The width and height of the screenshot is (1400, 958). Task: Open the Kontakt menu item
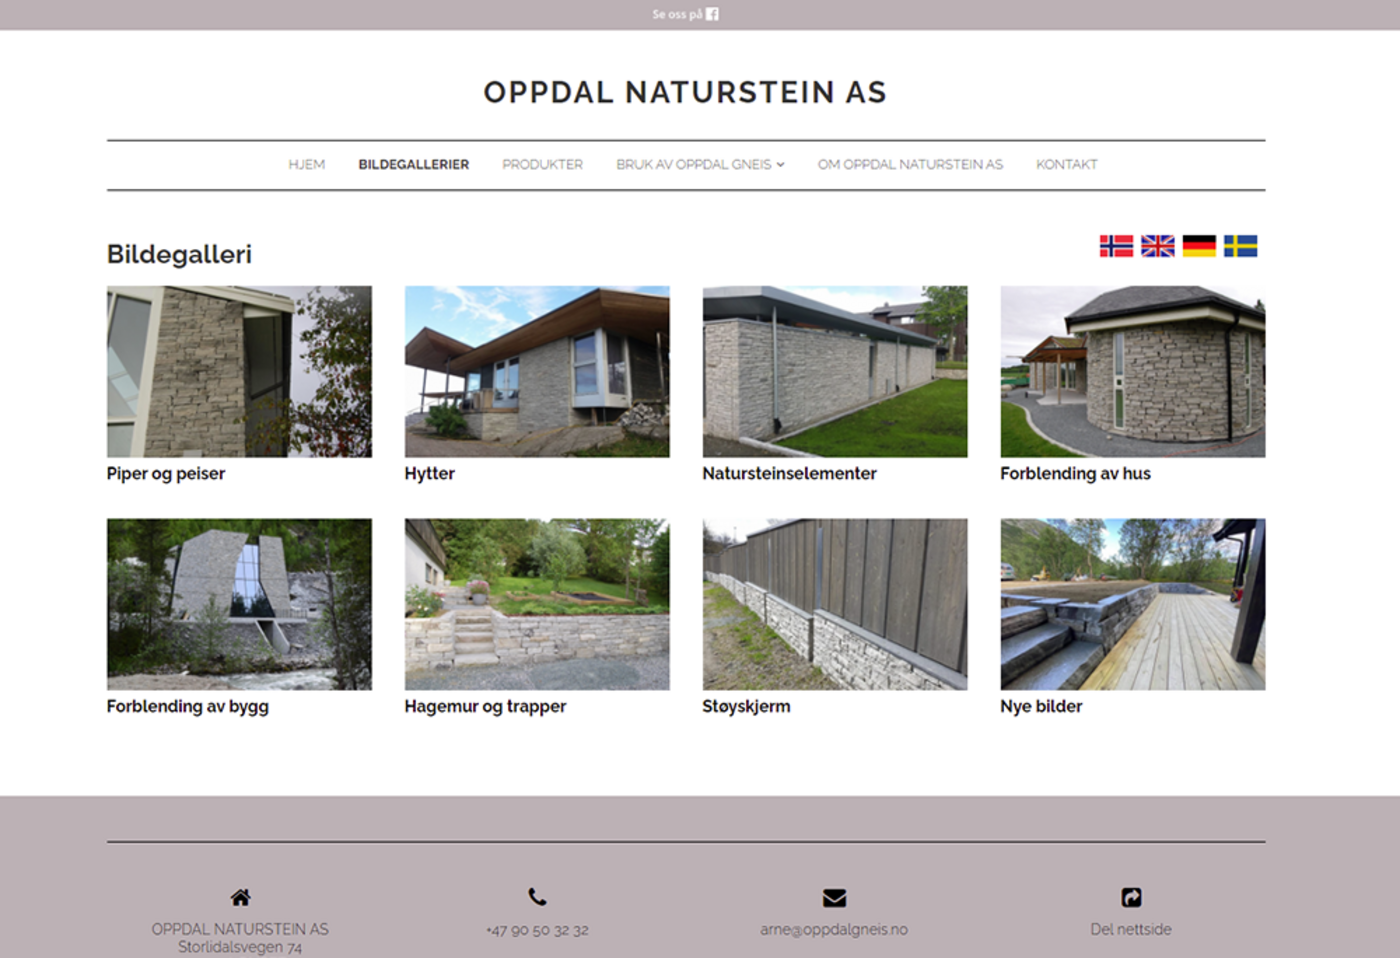point(1066,165)
